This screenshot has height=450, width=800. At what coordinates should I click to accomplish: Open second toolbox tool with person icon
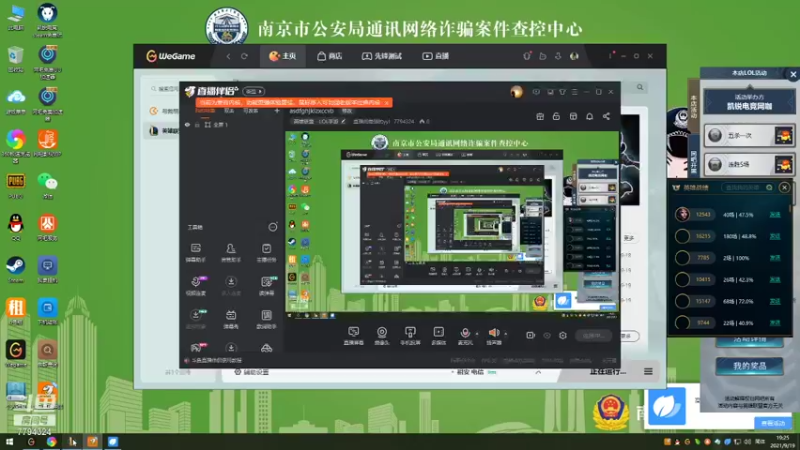[x=231, y=253]
